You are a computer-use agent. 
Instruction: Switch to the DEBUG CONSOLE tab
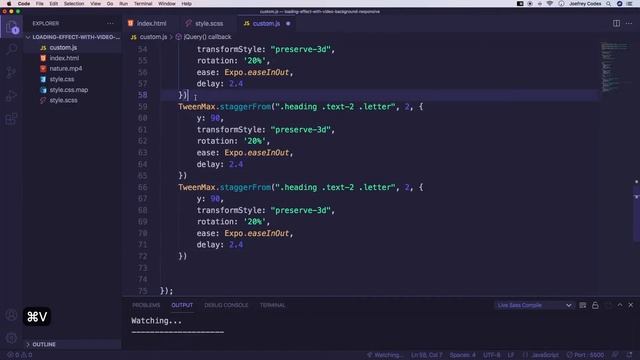point(226,305)
